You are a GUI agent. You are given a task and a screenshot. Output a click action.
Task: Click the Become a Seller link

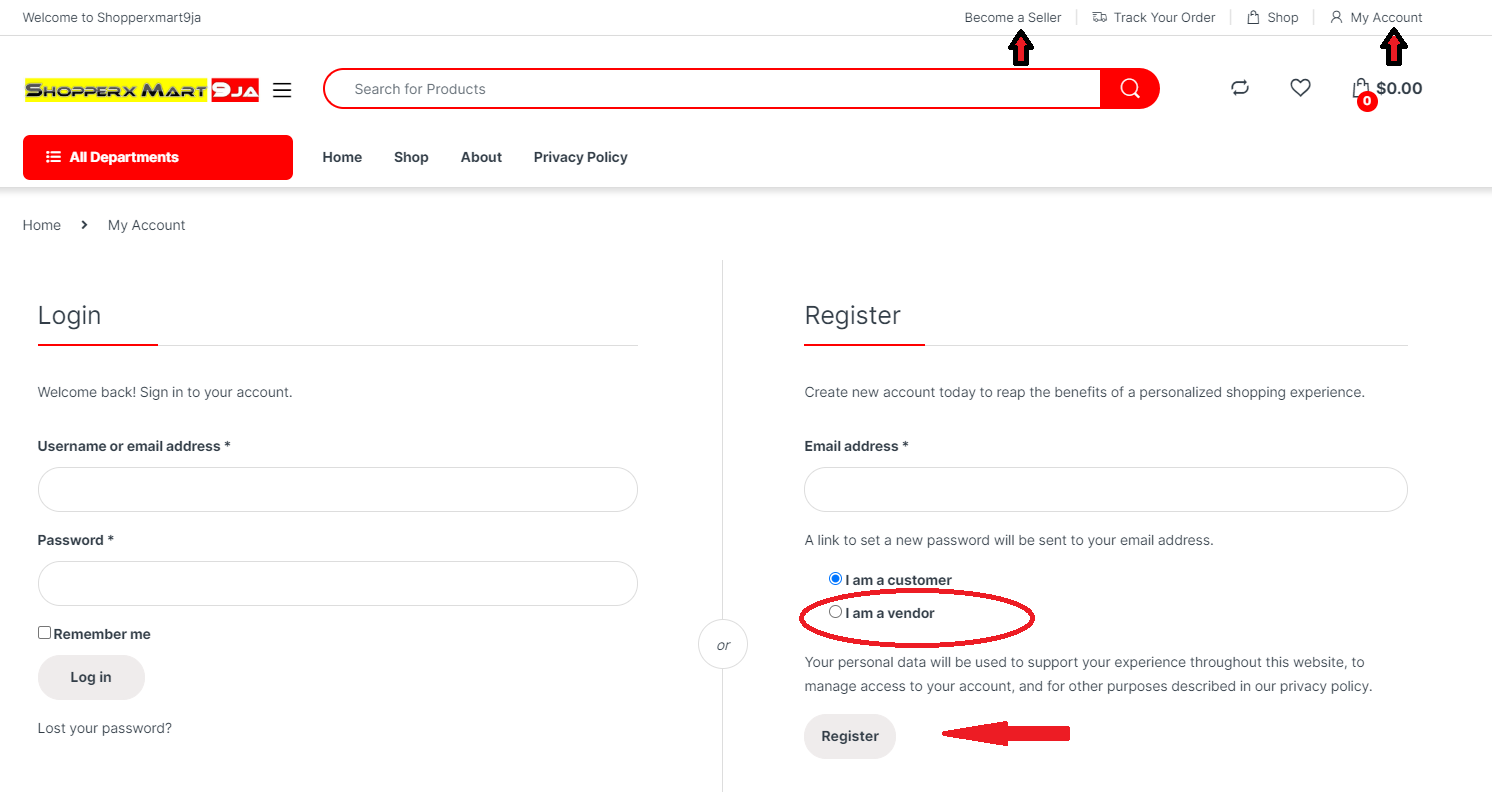1013,17
